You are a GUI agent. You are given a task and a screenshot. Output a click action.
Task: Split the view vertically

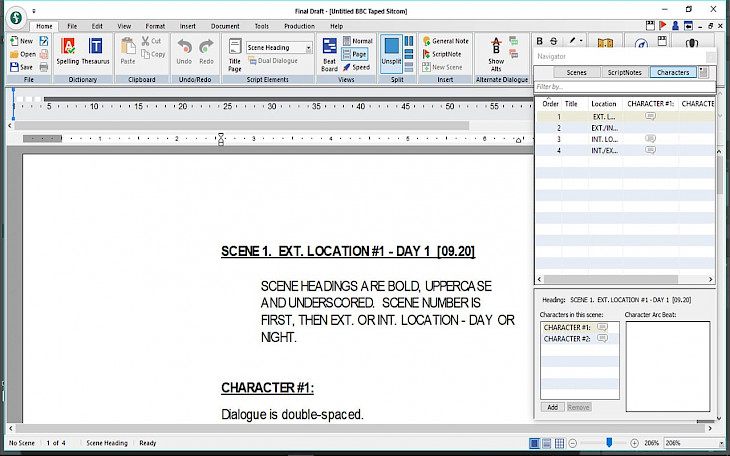pos(409,41)
